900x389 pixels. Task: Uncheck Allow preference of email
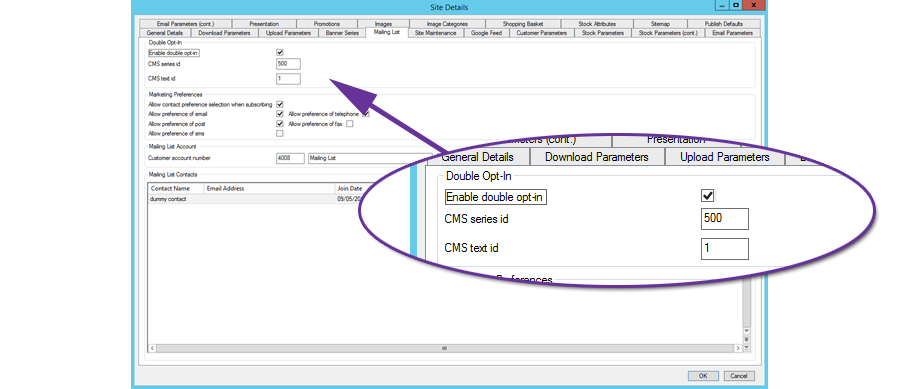280,114
